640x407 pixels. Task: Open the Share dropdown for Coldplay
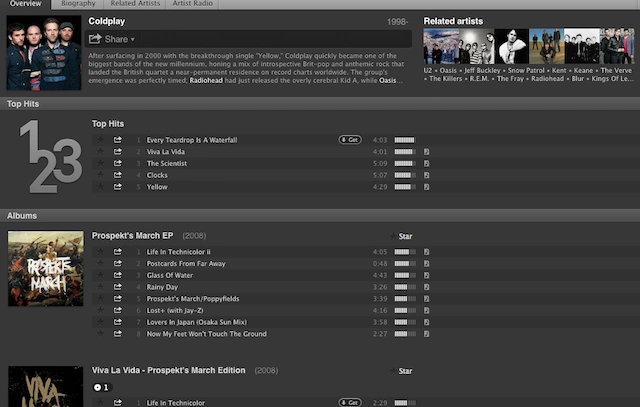[112, 39]
